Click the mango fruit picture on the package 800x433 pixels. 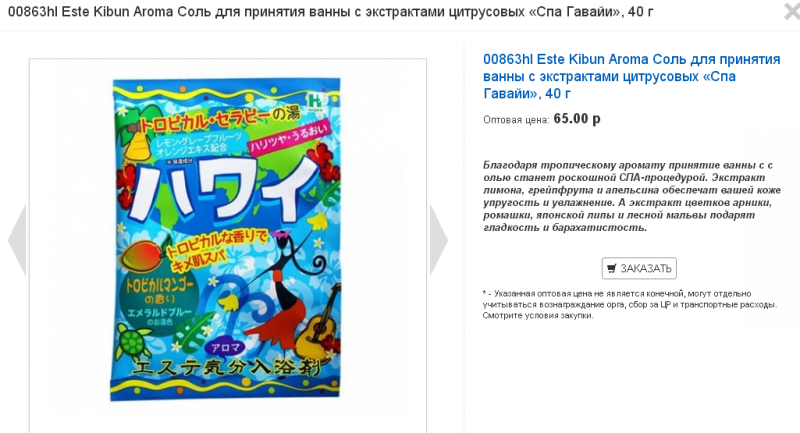pos(141,256)
